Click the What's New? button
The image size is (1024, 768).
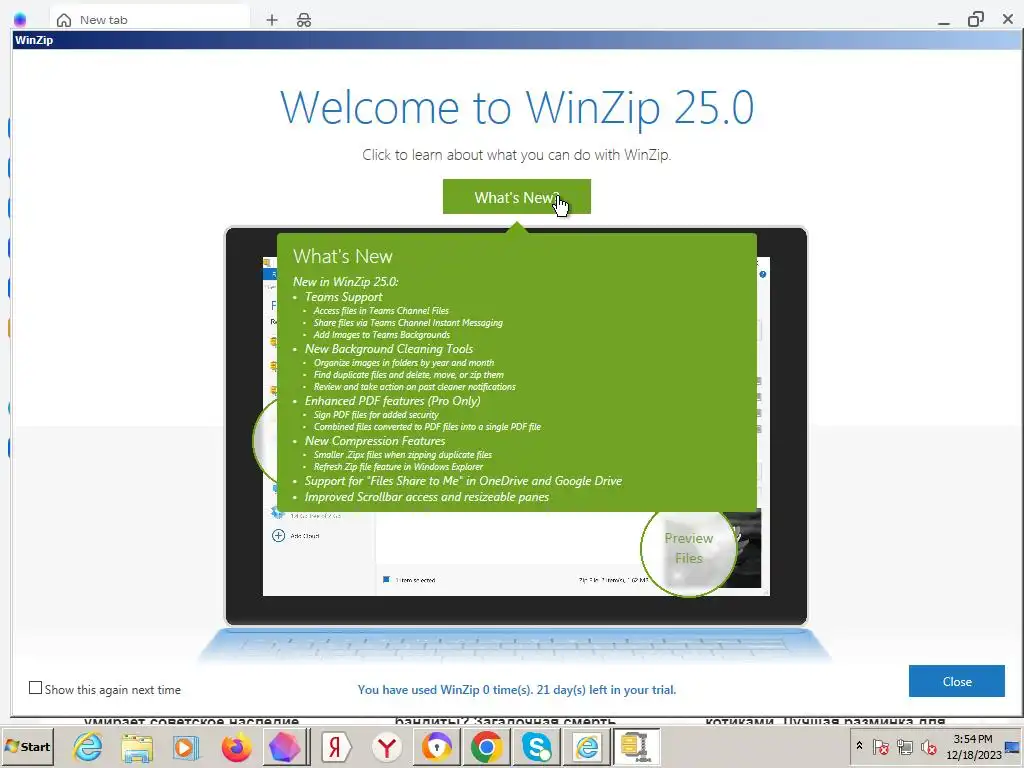[x=517, y=197]
